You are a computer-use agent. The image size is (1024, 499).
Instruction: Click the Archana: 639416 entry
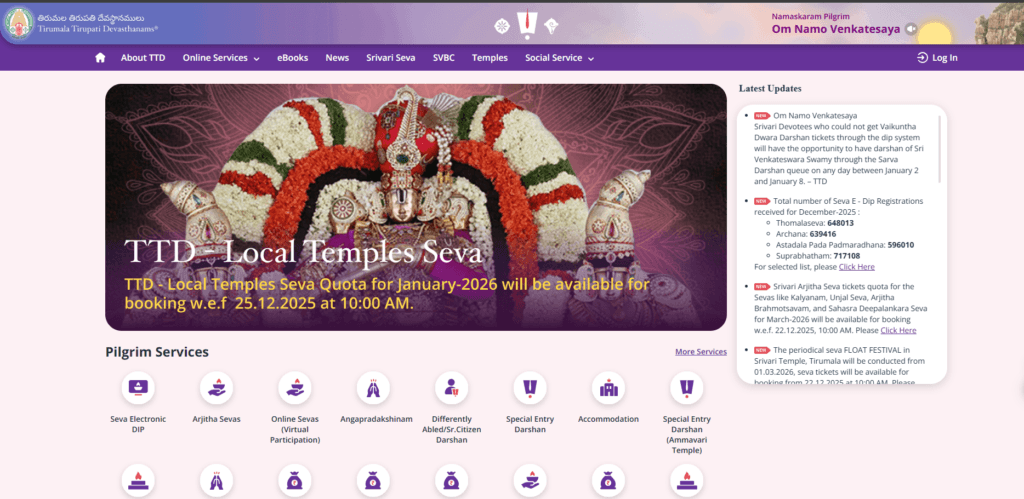click(x=805, y=234)
